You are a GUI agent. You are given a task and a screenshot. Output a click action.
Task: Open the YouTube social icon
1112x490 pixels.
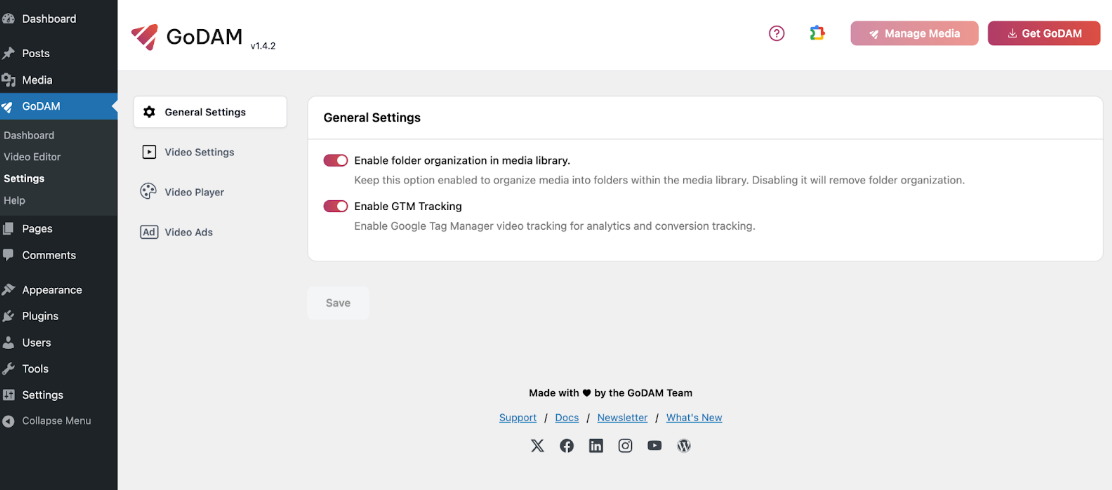[654, 446]
